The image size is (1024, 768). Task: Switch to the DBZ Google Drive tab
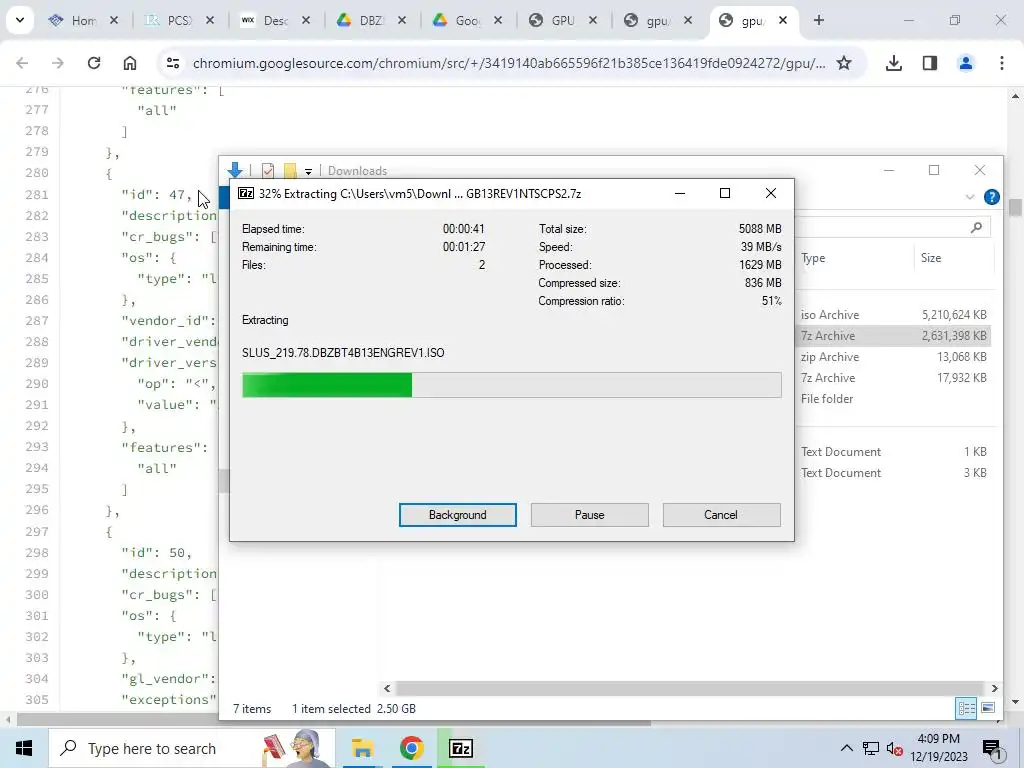click(x=370, y=21)
